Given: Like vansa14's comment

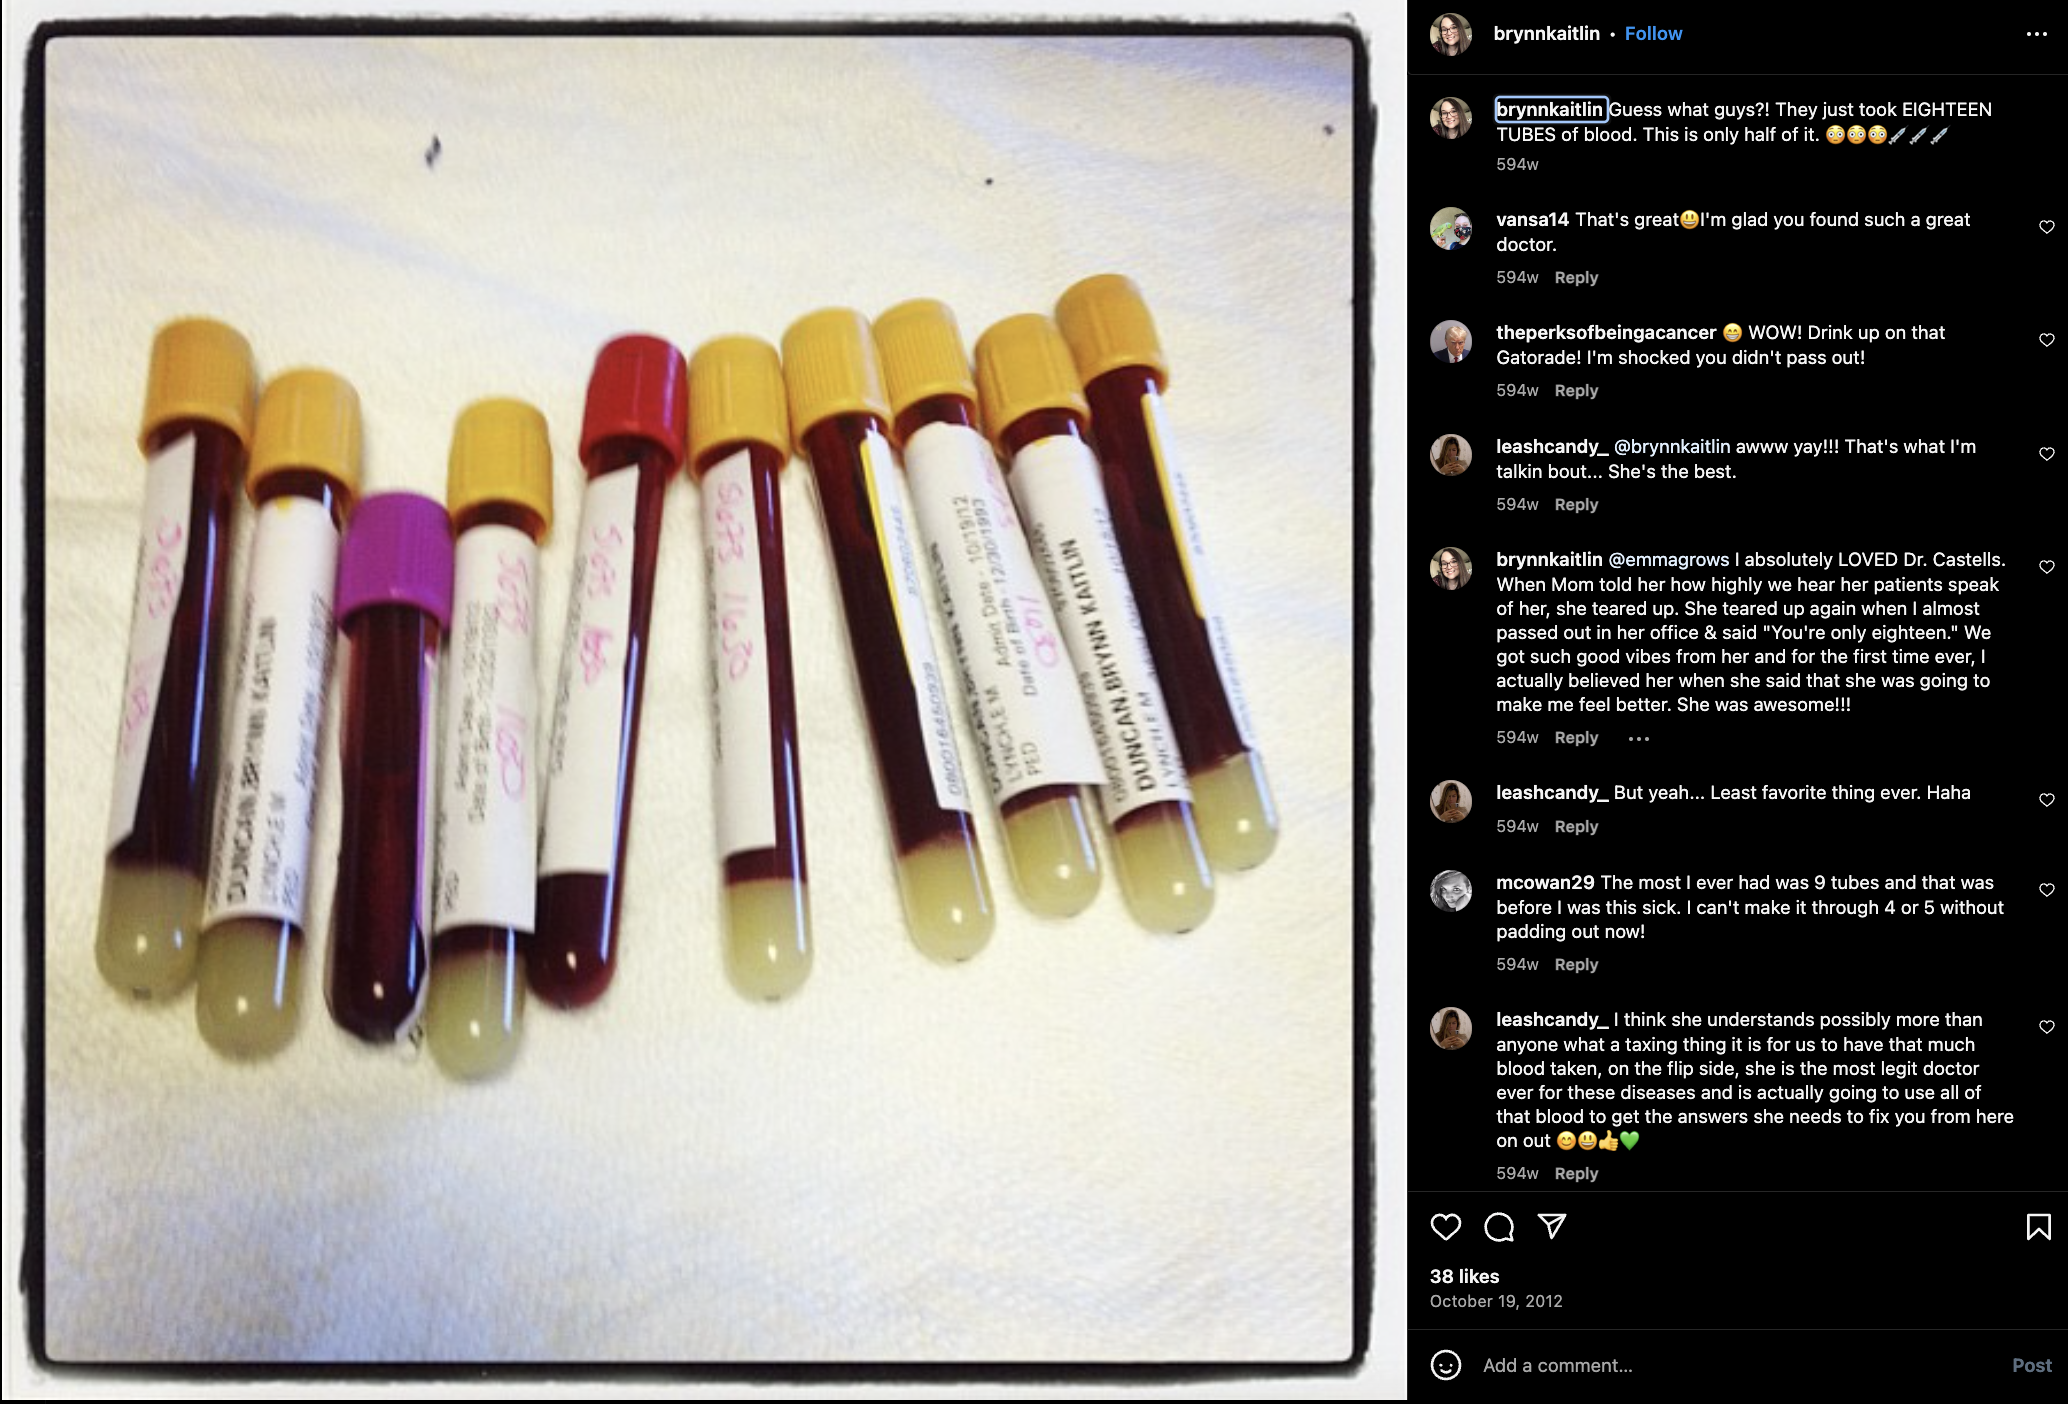Looking at the screenshot, I should (2047, 227).
